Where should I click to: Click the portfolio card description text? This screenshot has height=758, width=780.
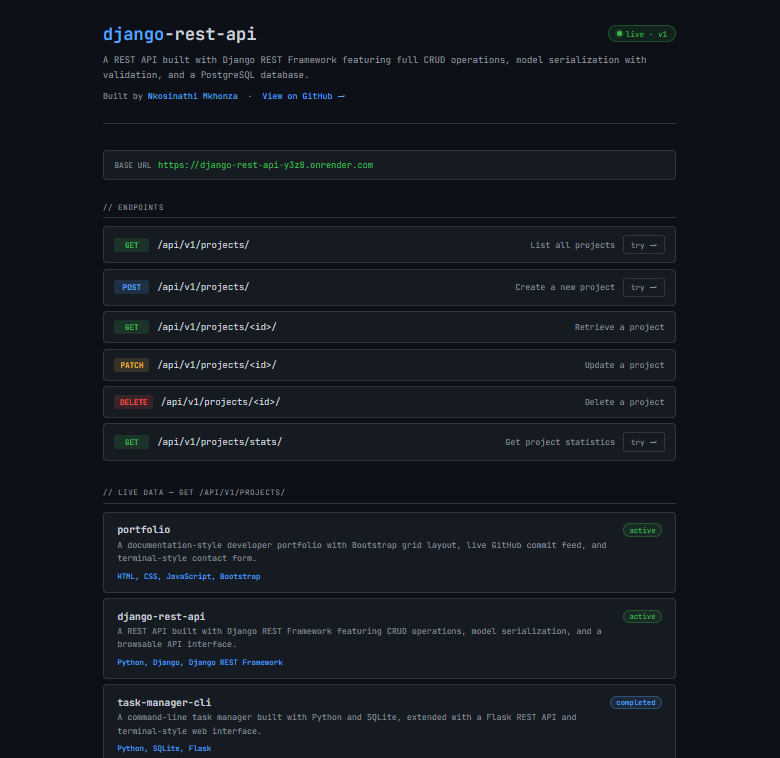[x=362, y=552]
